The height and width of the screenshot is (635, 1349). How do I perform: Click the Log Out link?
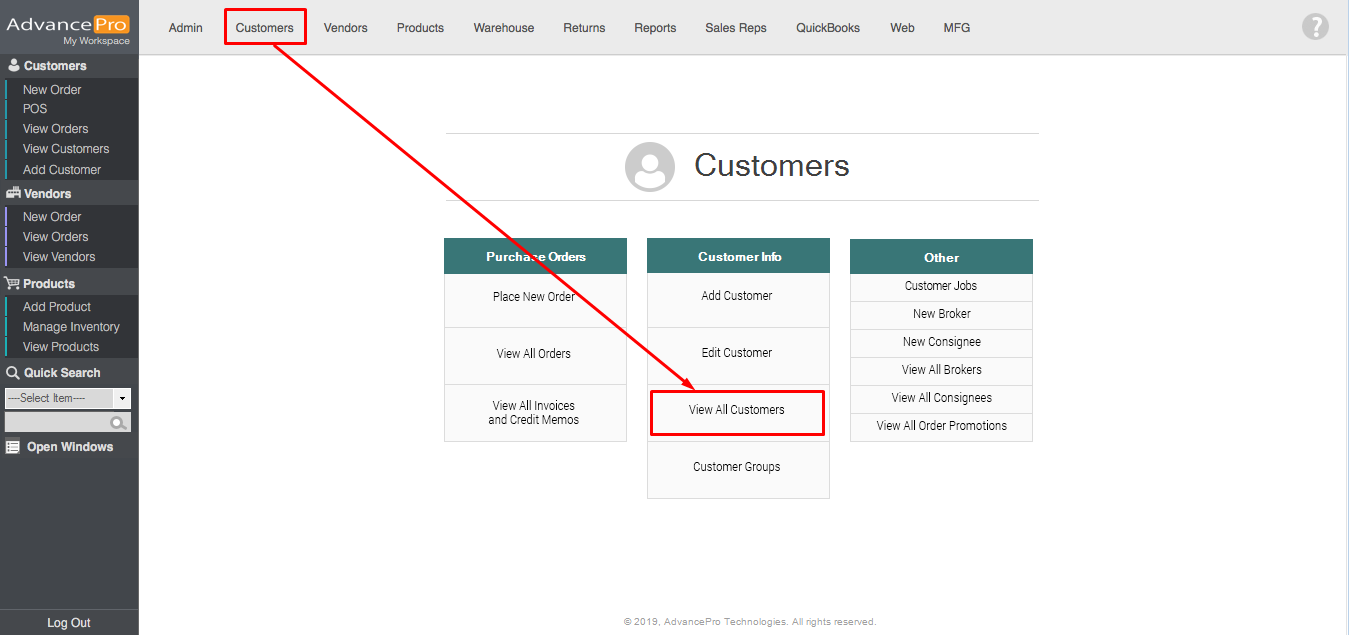tap(69, 623)
